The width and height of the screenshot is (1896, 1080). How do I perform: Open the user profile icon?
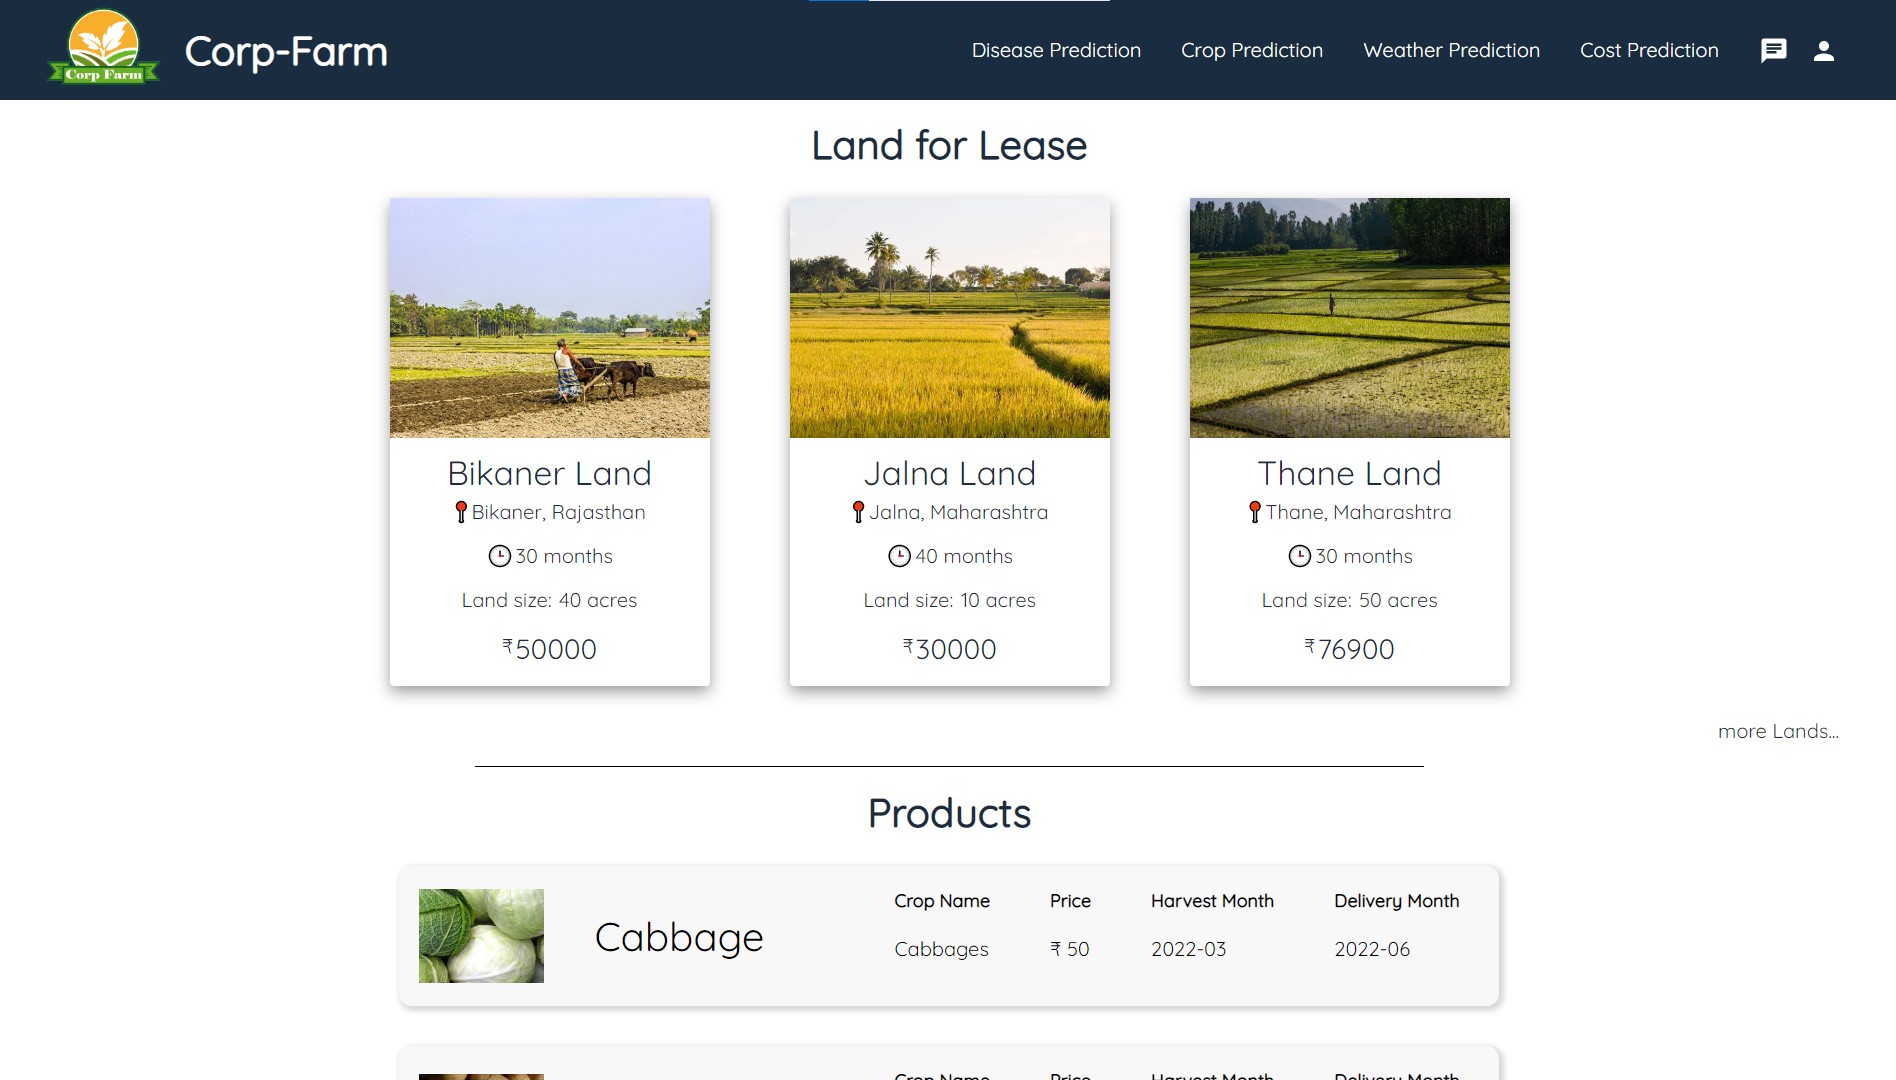1823,51
